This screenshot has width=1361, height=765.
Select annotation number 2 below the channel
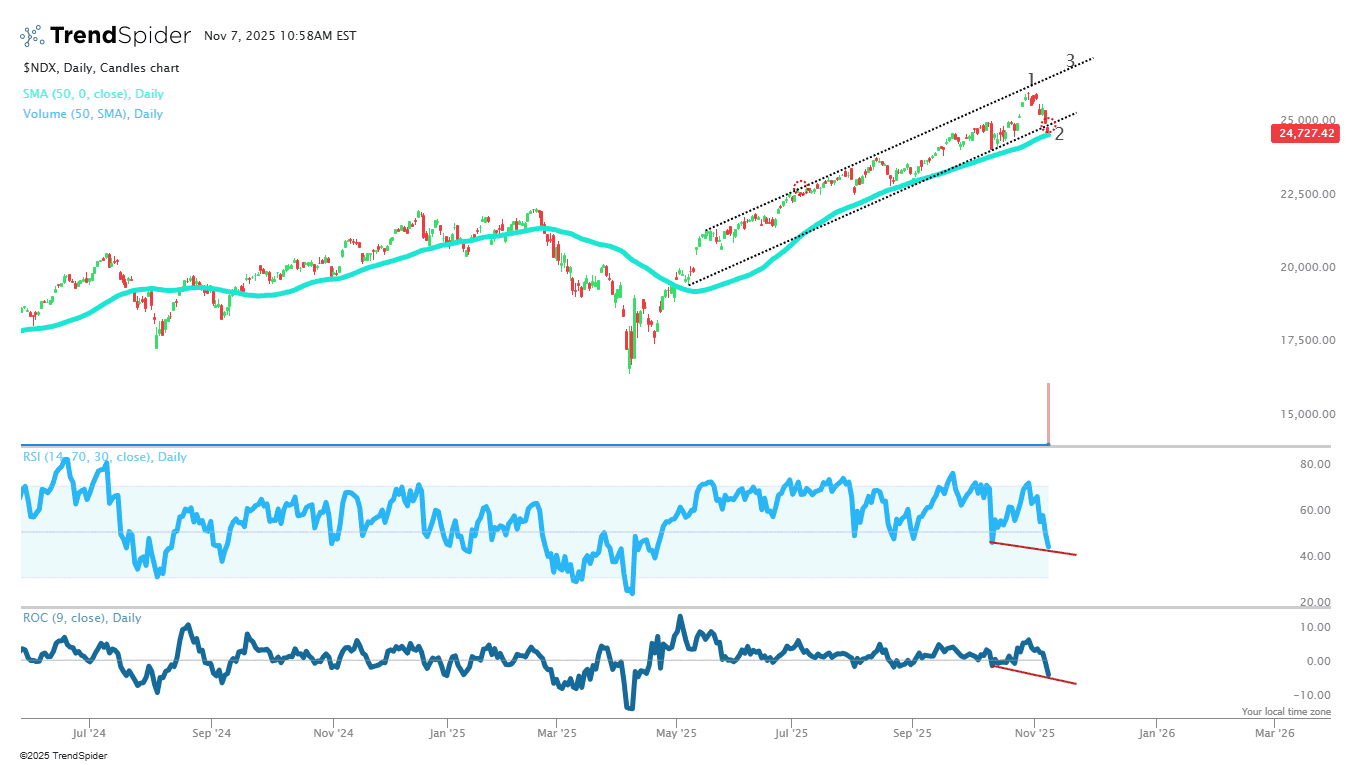click(1059, 135)
